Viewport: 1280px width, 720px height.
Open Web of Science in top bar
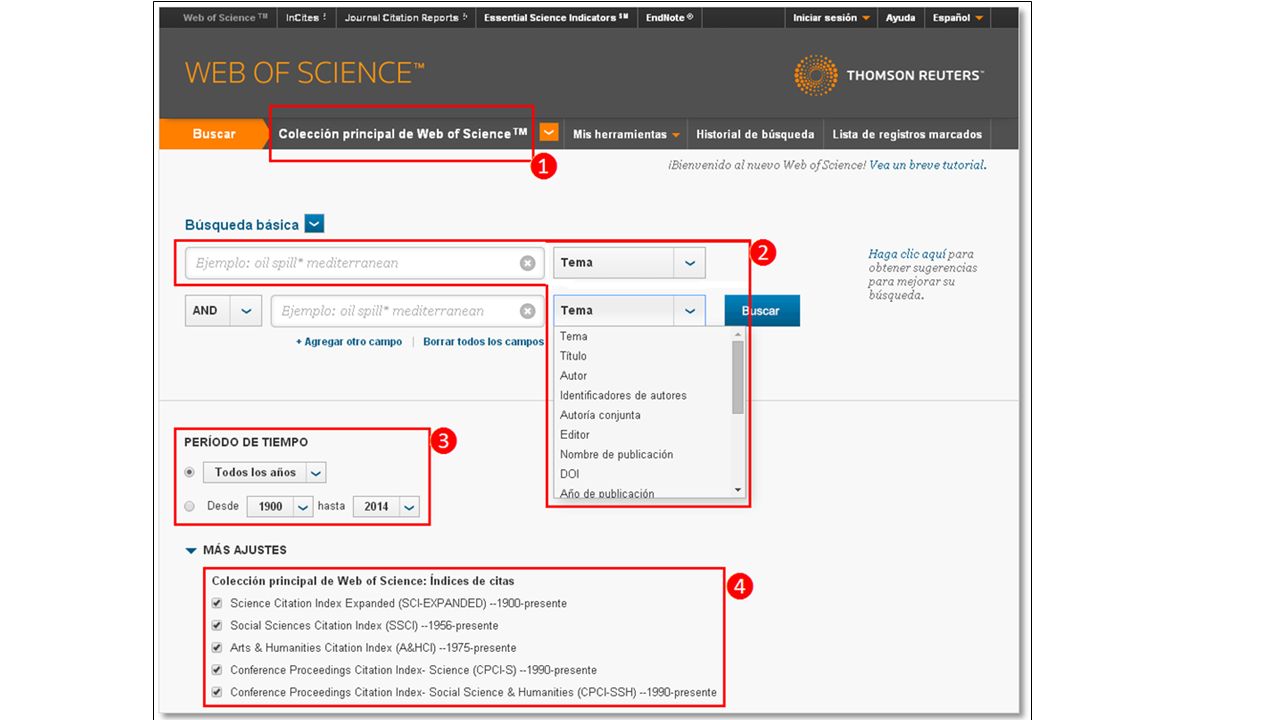point(225,18)
